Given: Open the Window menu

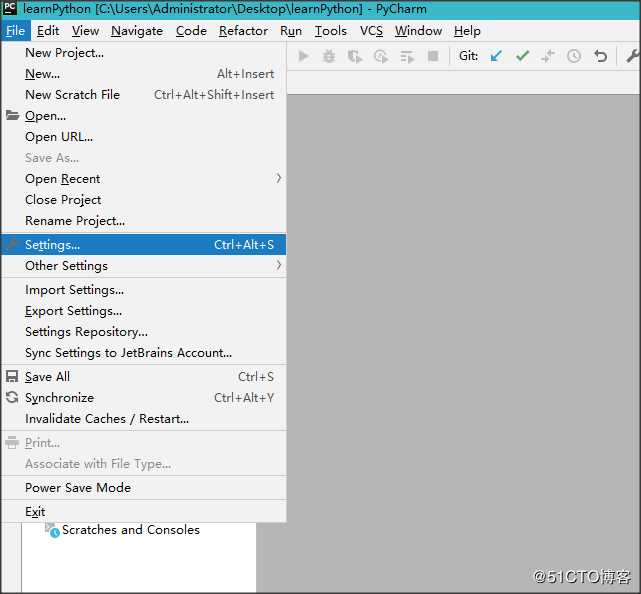Looking at the screenshot, I should click(418, 31).
